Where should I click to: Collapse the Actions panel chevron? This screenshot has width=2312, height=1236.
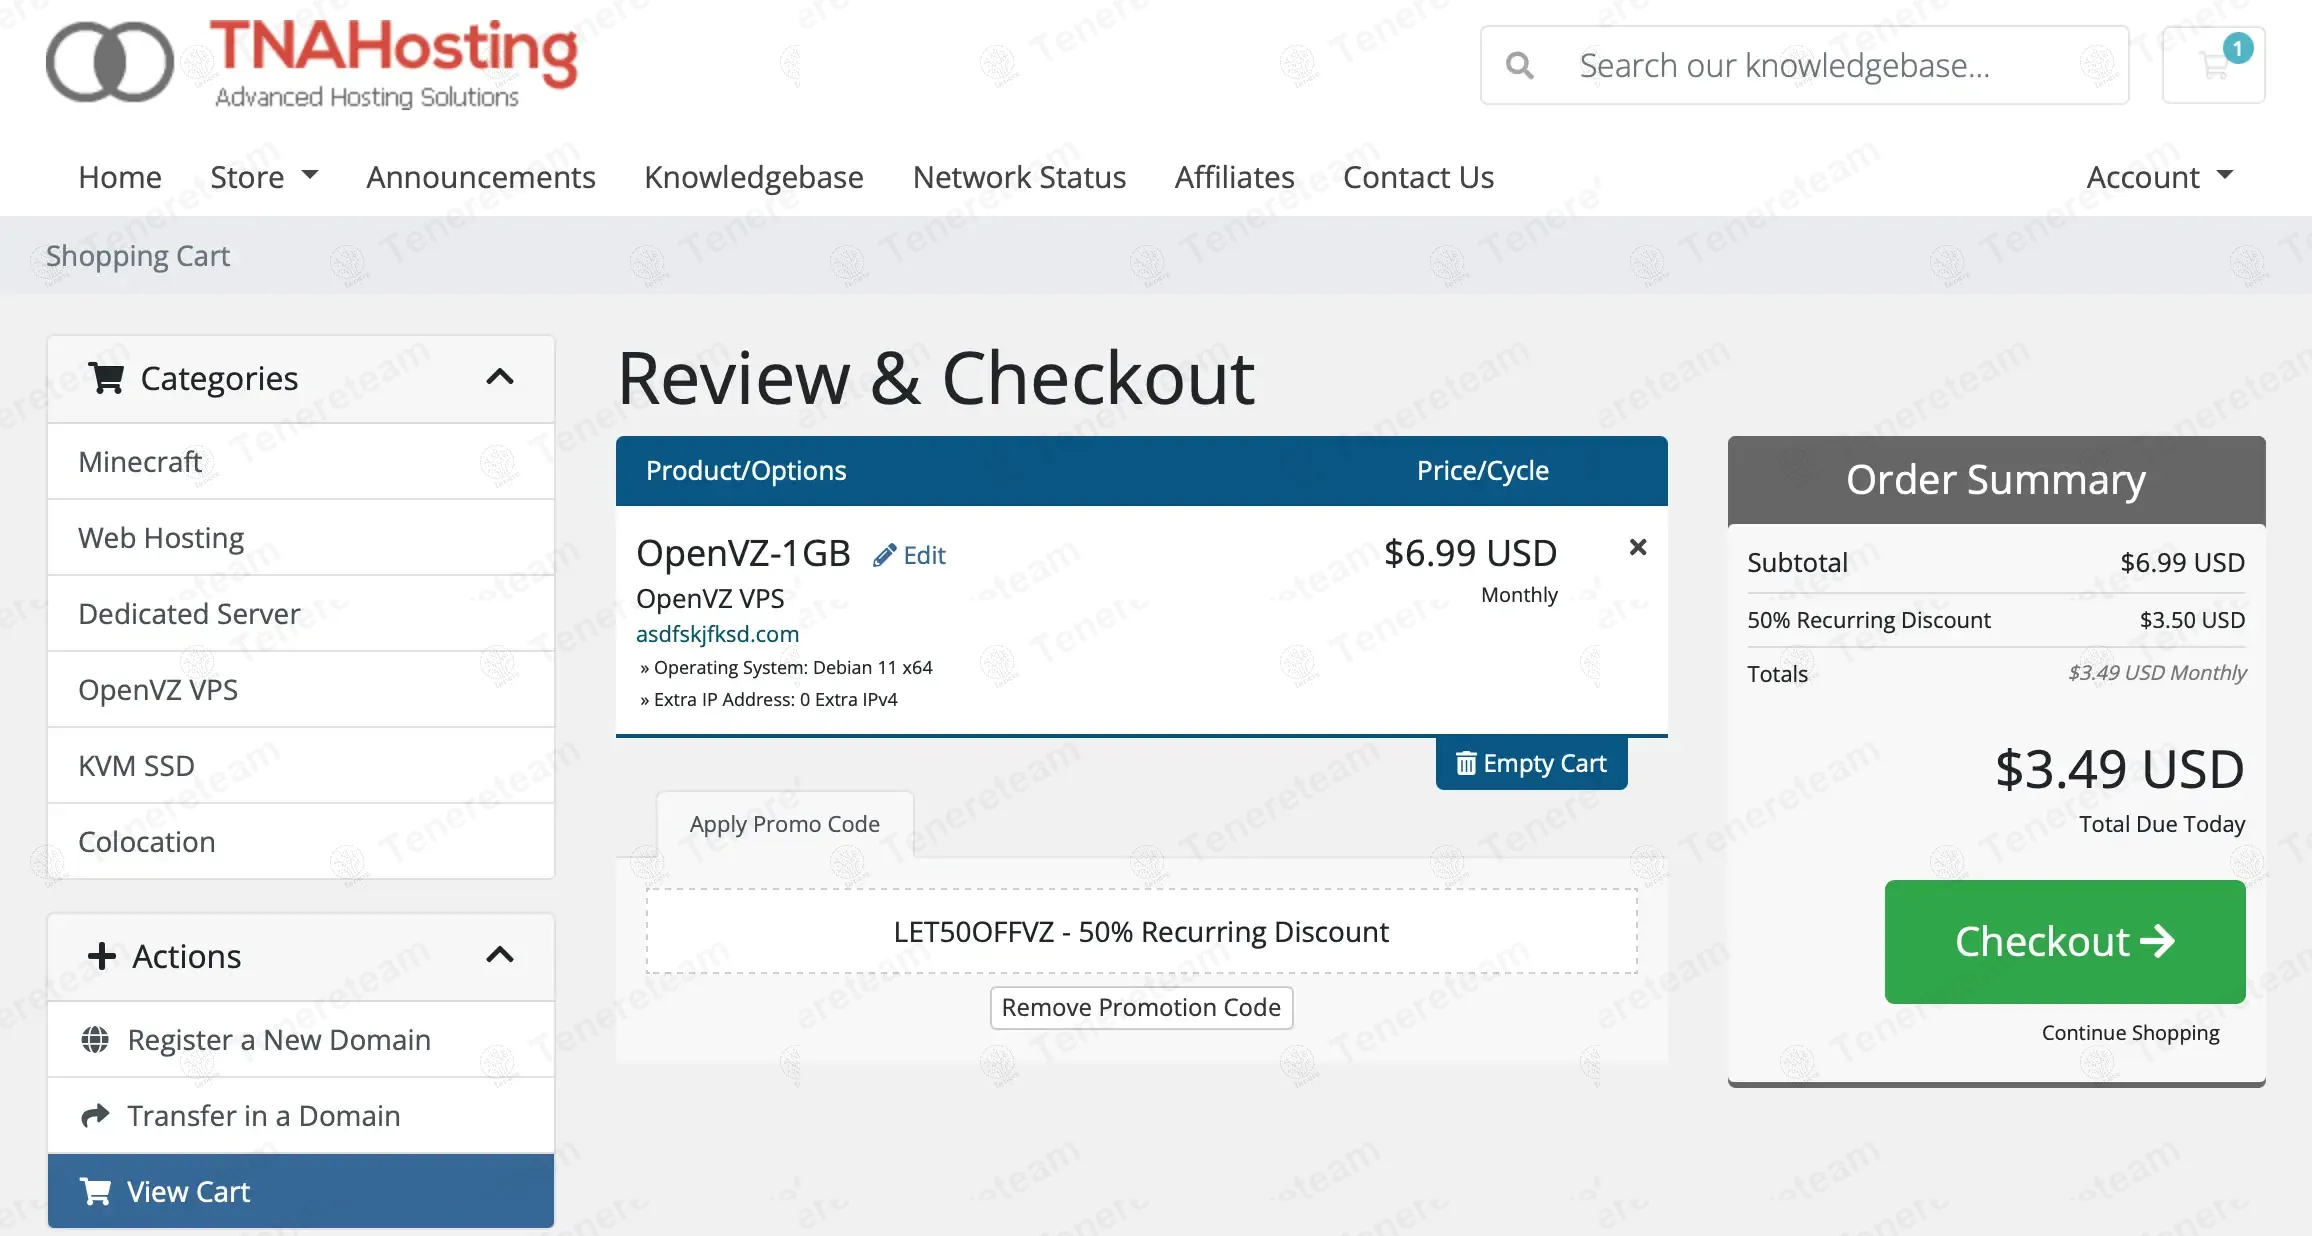(x=500, y=956)
